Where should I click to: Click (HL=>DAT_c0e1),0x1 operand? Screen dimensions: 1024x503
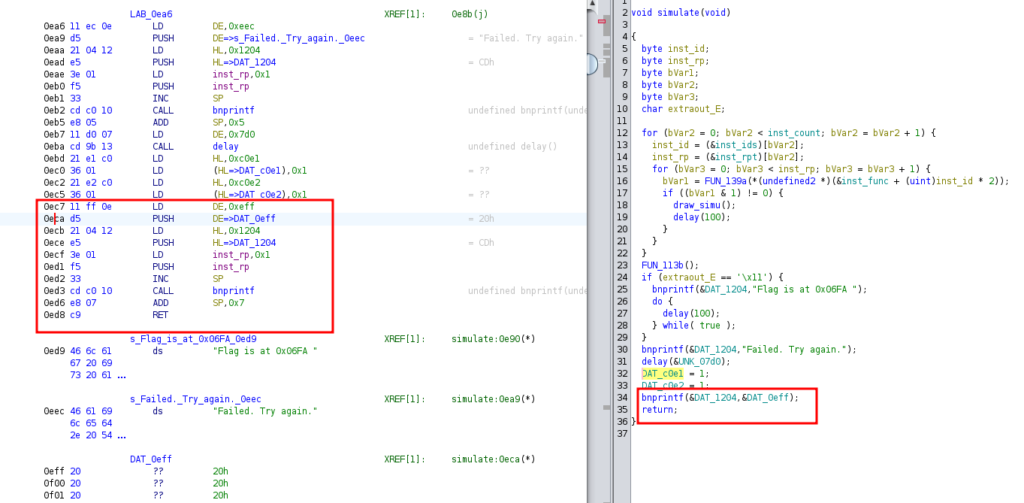pyautogui.click(x=260, y=170)
